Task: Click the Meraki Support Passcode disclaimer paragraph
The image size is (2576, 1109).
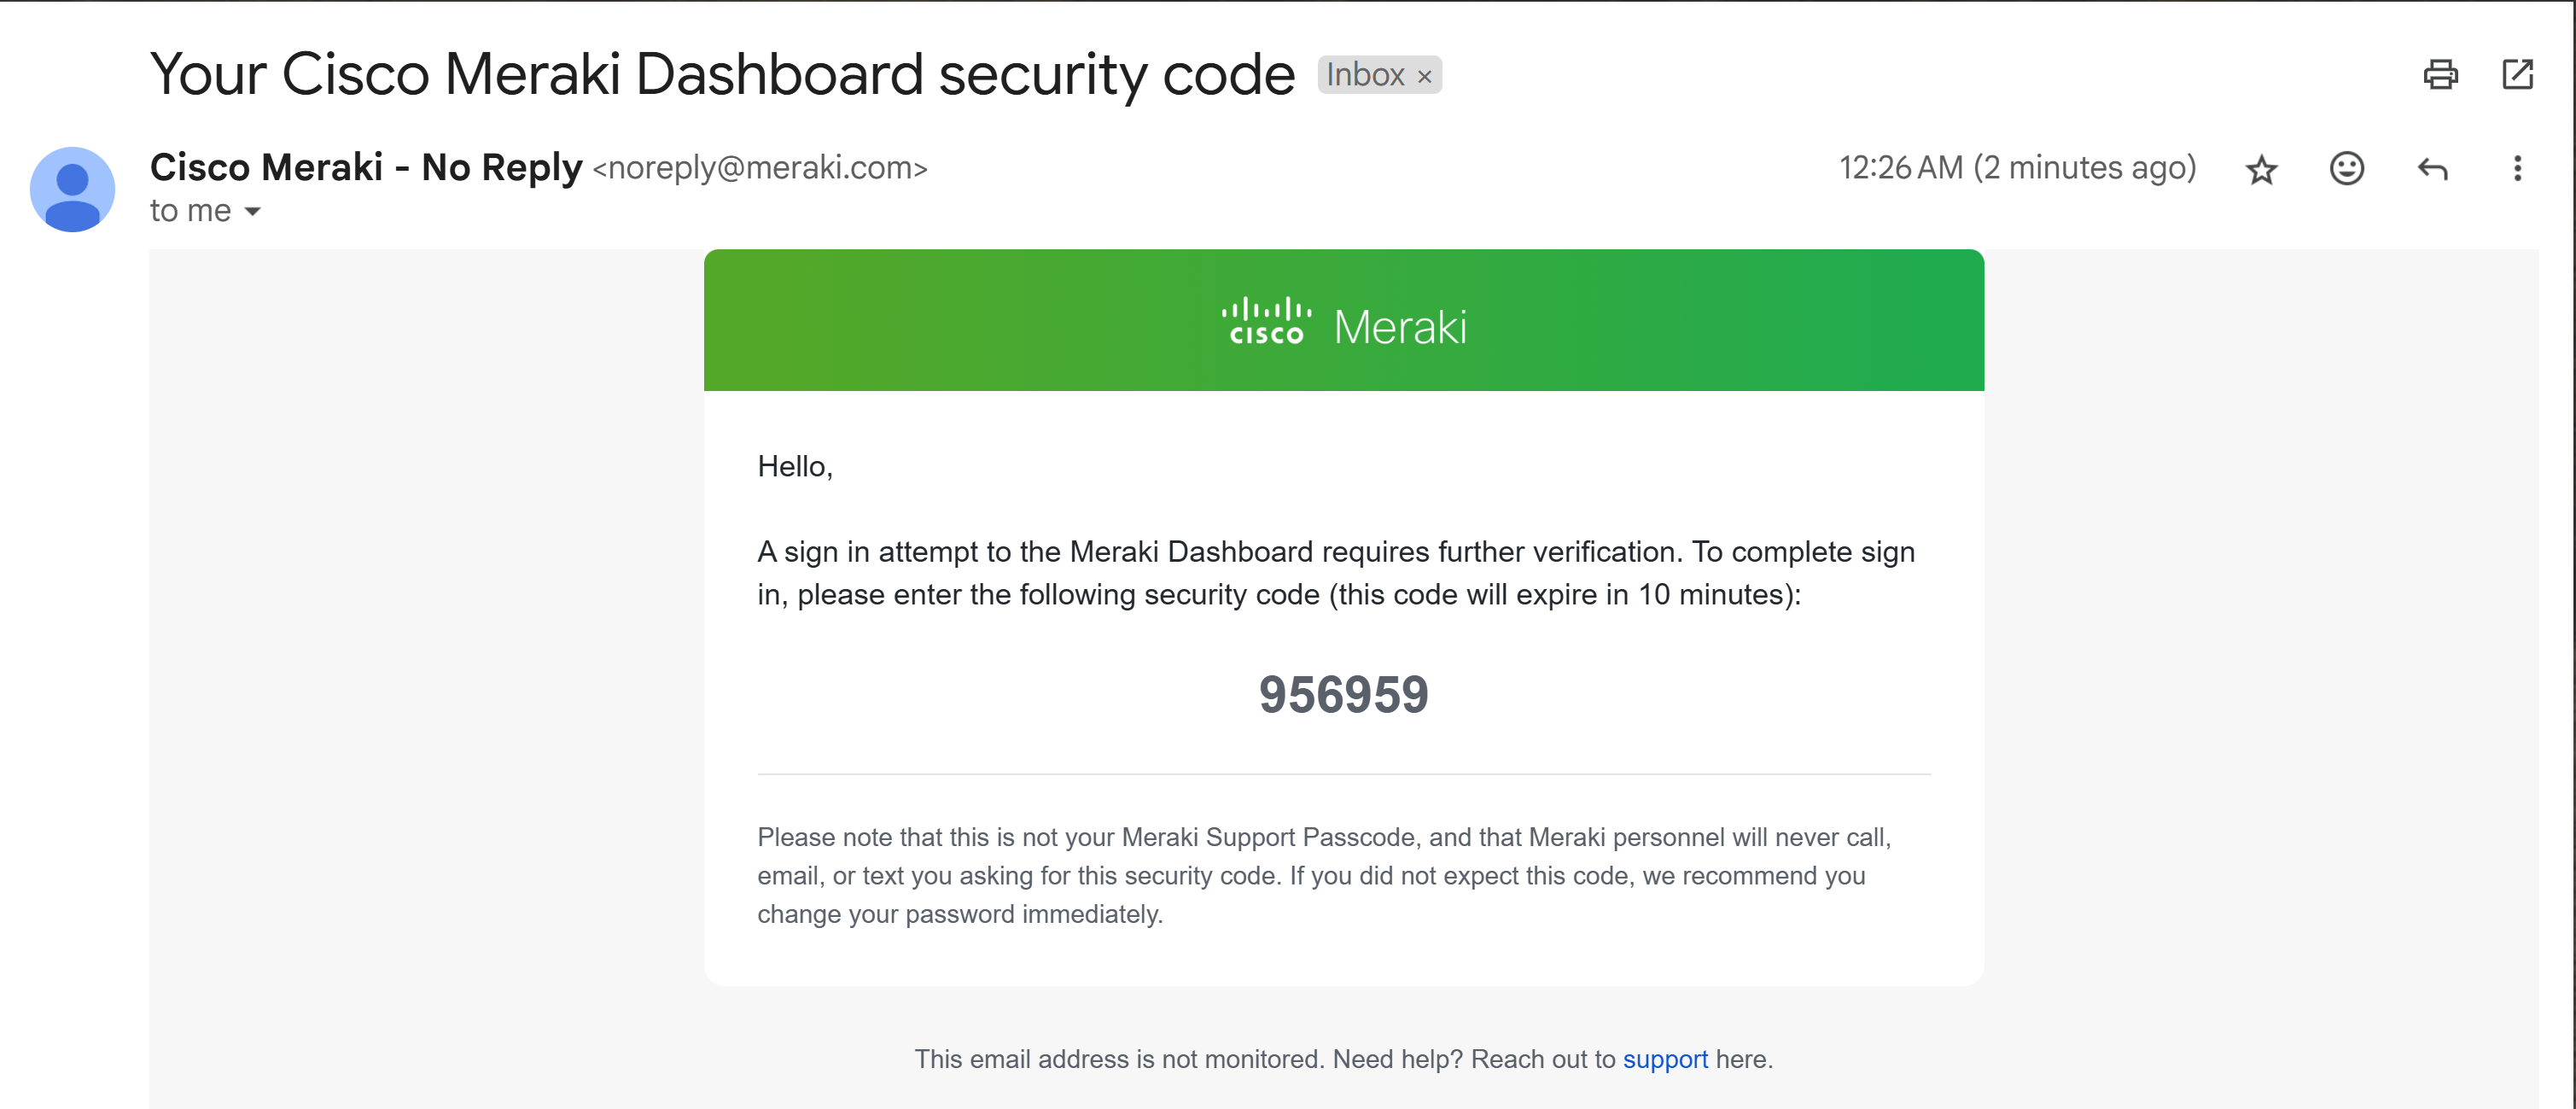Action: [1324, 875]
